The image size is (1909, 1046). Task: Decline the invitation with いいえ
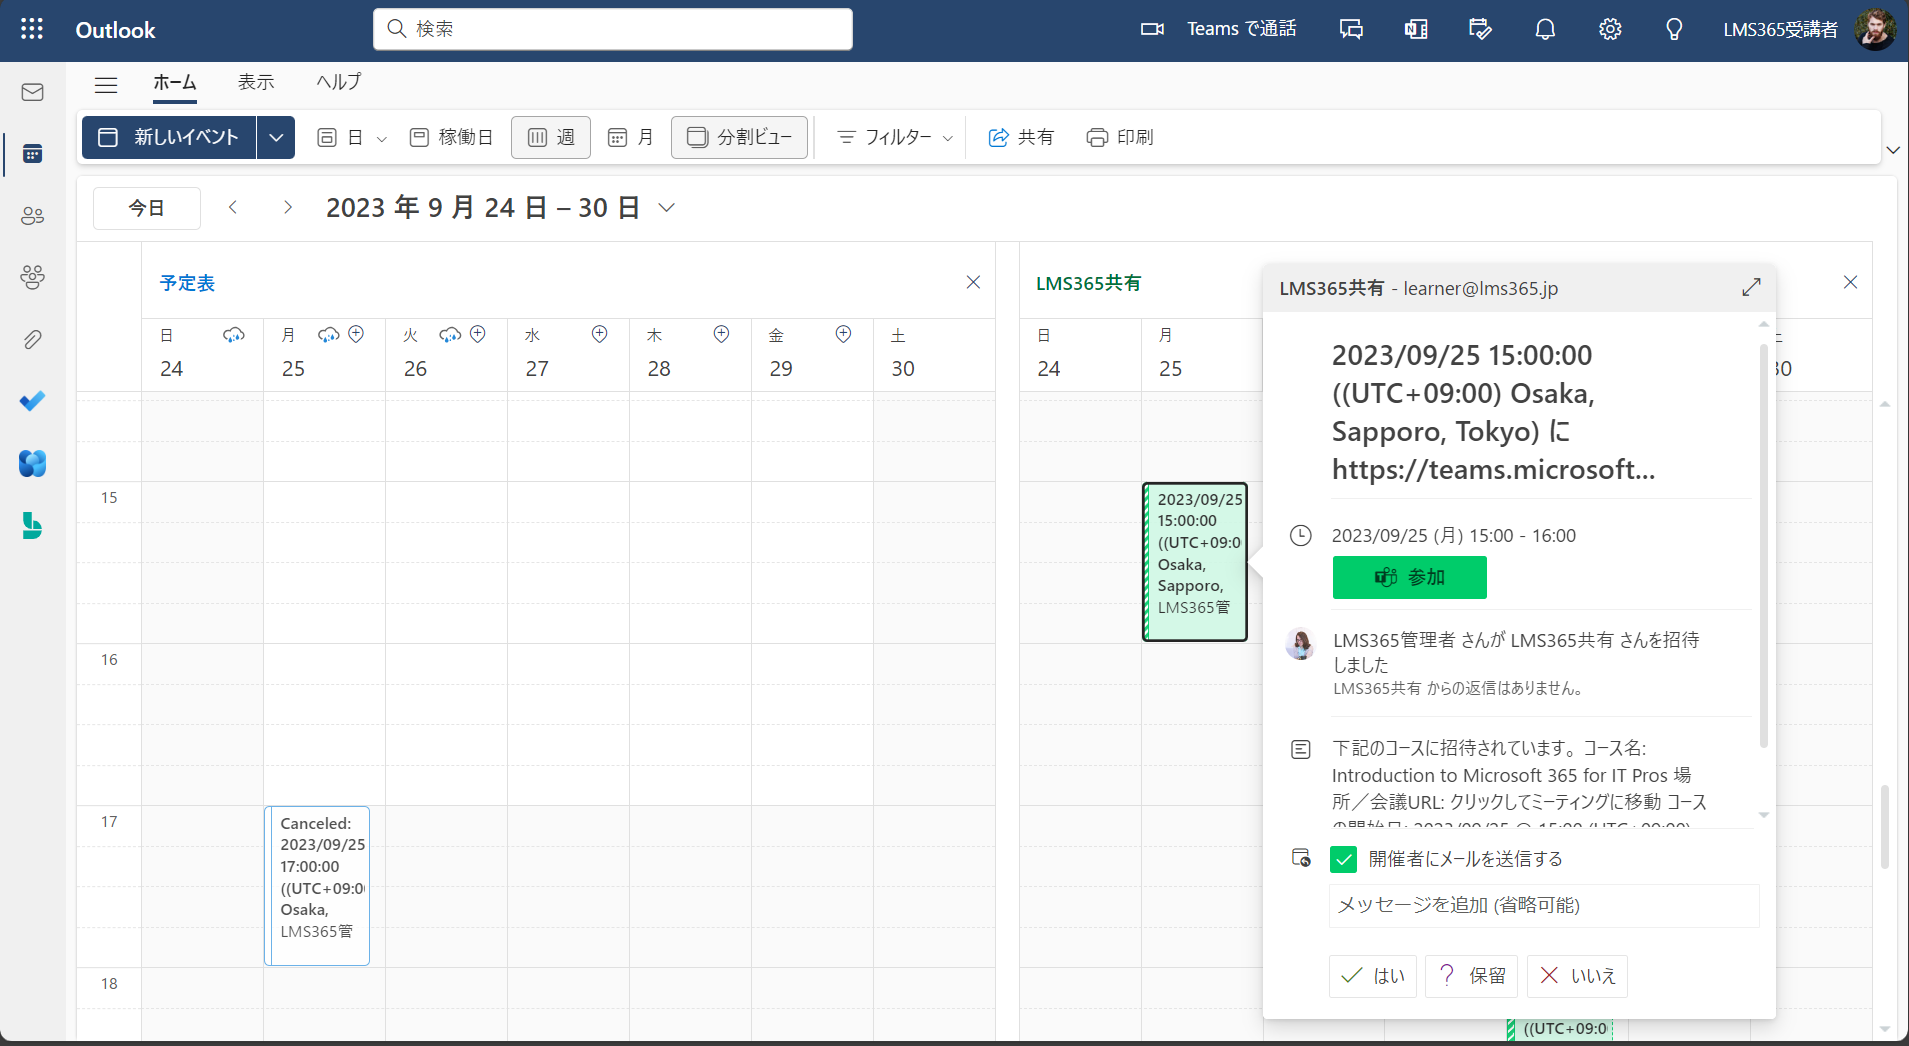[1578, 976]
